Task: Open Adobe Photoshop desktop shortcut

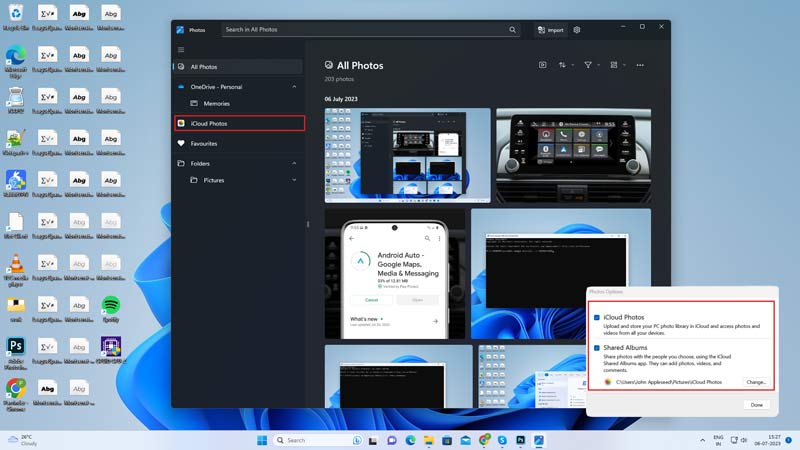Action: (16, 353)
